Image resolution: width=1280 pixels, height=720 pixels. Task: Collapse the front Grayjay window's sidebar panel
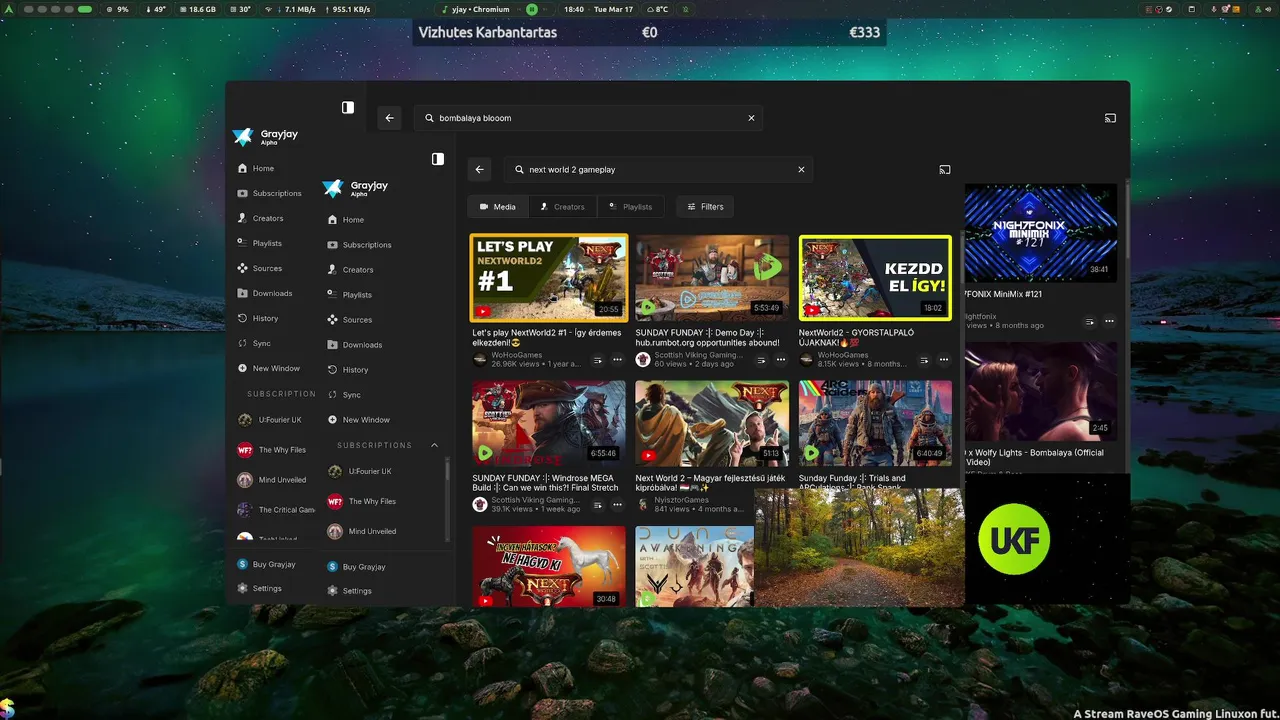pyautogui.click(x=438, y=159)
